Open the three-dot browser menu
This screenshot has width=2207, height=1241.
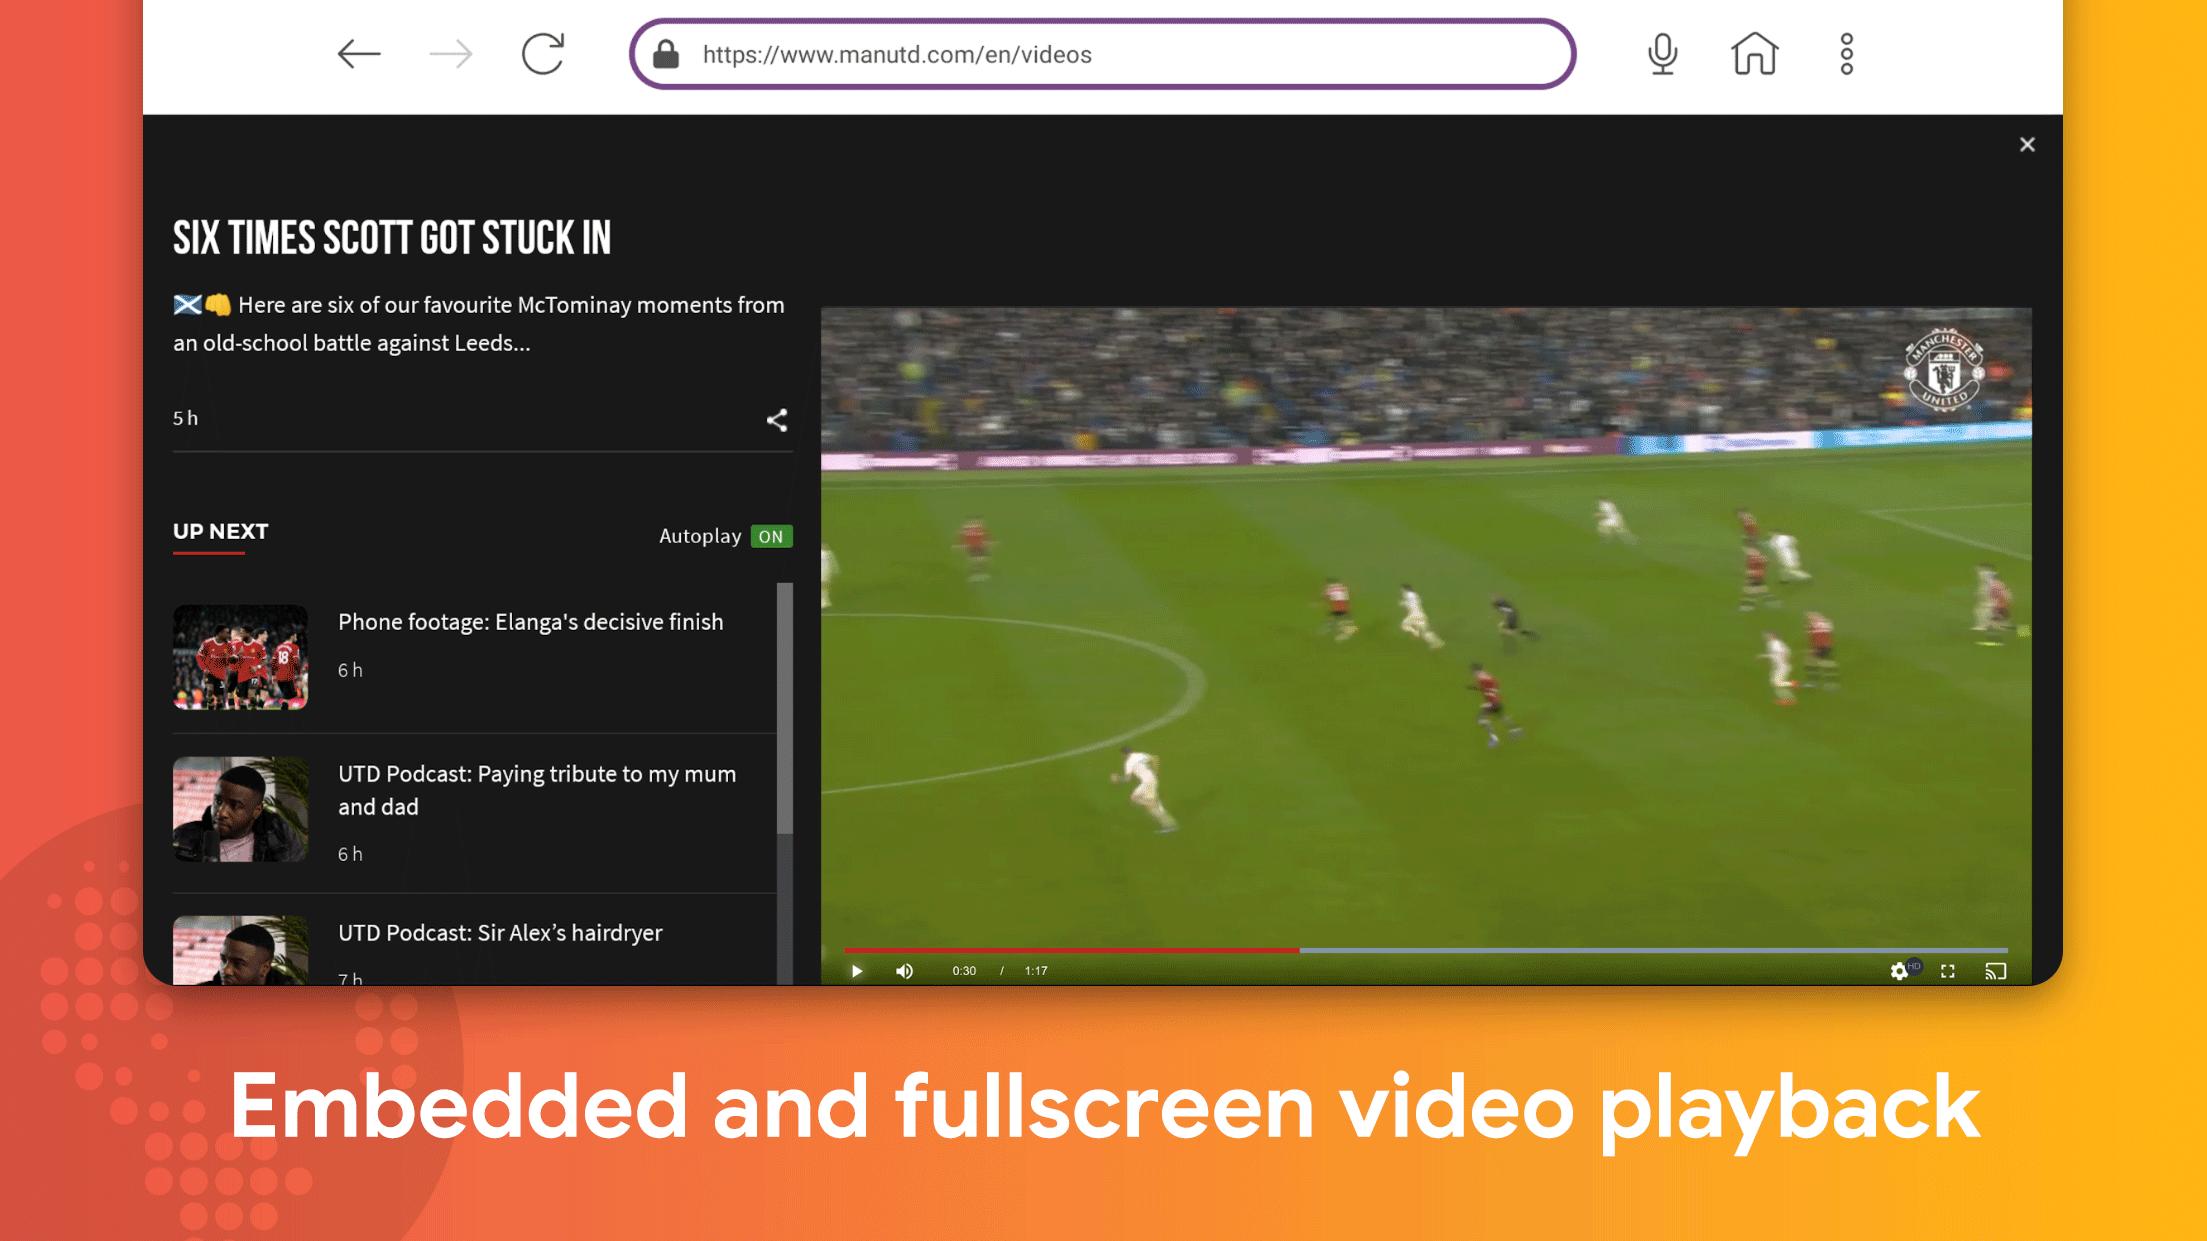(1847, 54)
